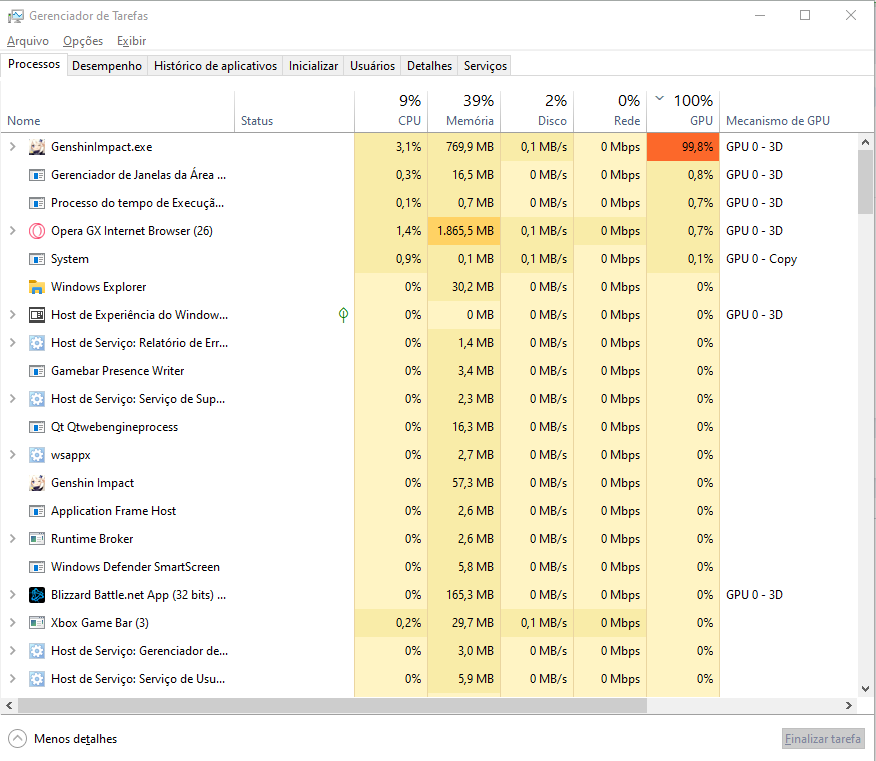
Task: Sort processes by the Disco column header
Action: pos(537,111)
